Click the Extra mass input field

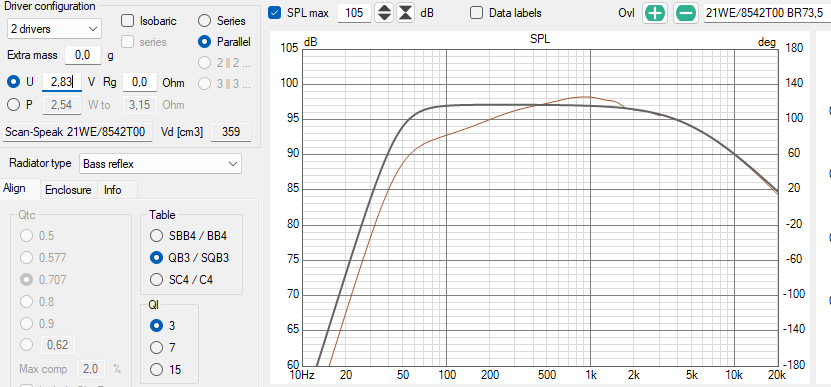coord(83,55)
